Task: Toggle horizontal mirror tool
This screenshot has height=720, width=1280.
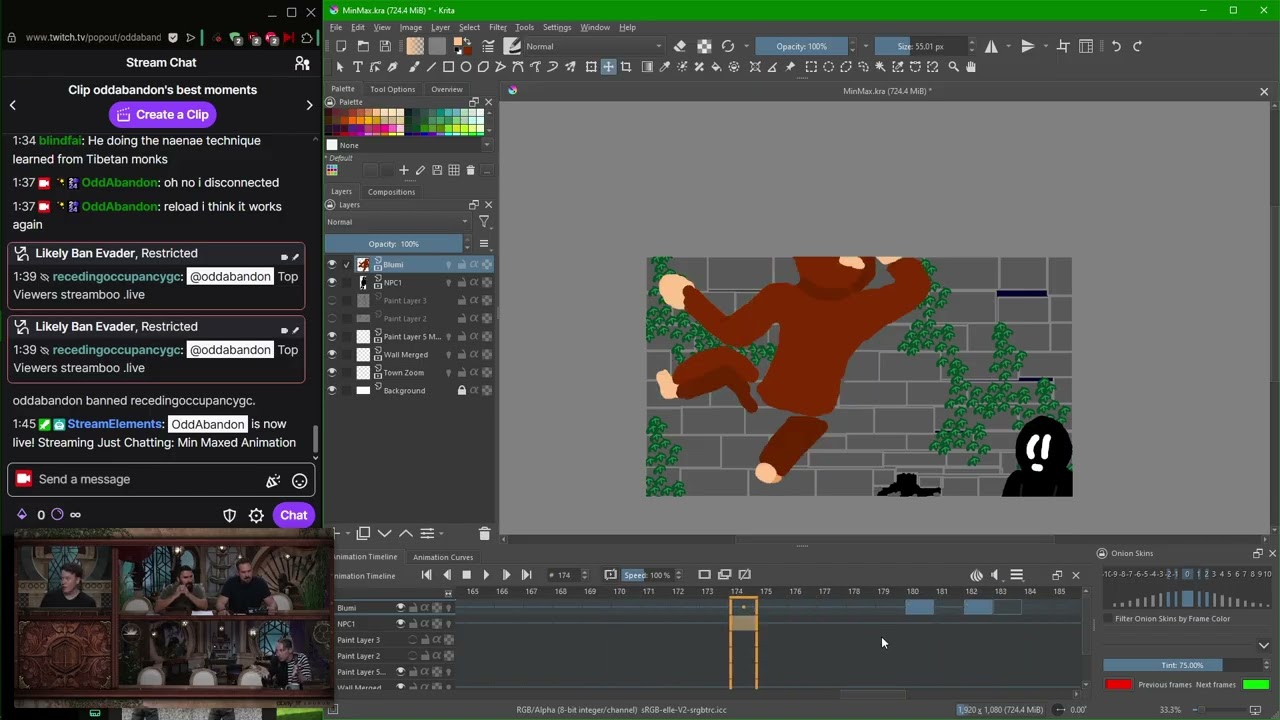Action: (x=991, y=46)
